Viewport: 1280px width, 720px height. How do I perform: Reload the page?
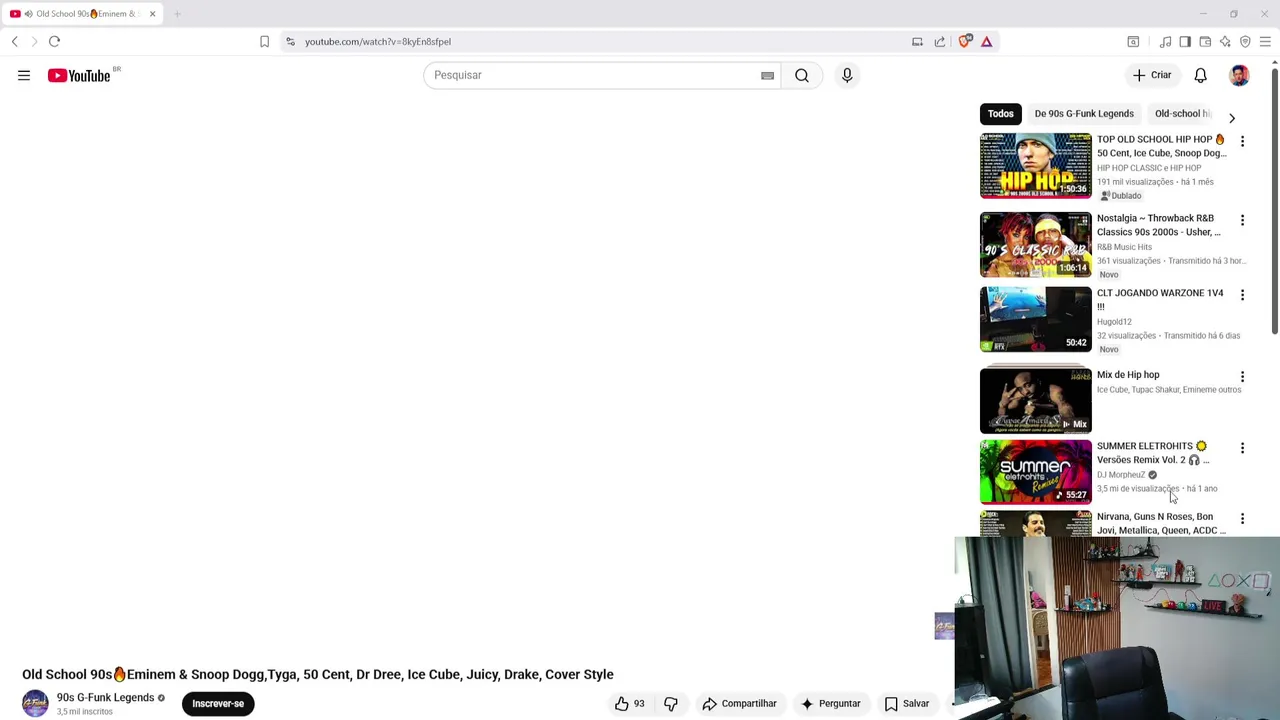[54, 41]
